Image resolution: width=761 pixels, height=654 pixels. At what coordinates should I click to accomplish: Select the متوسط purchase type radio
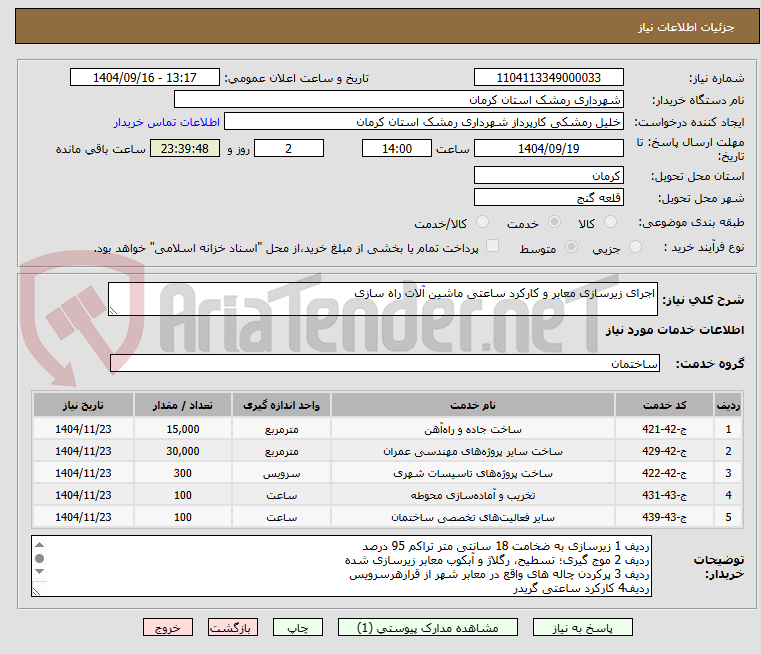[571, 247]
